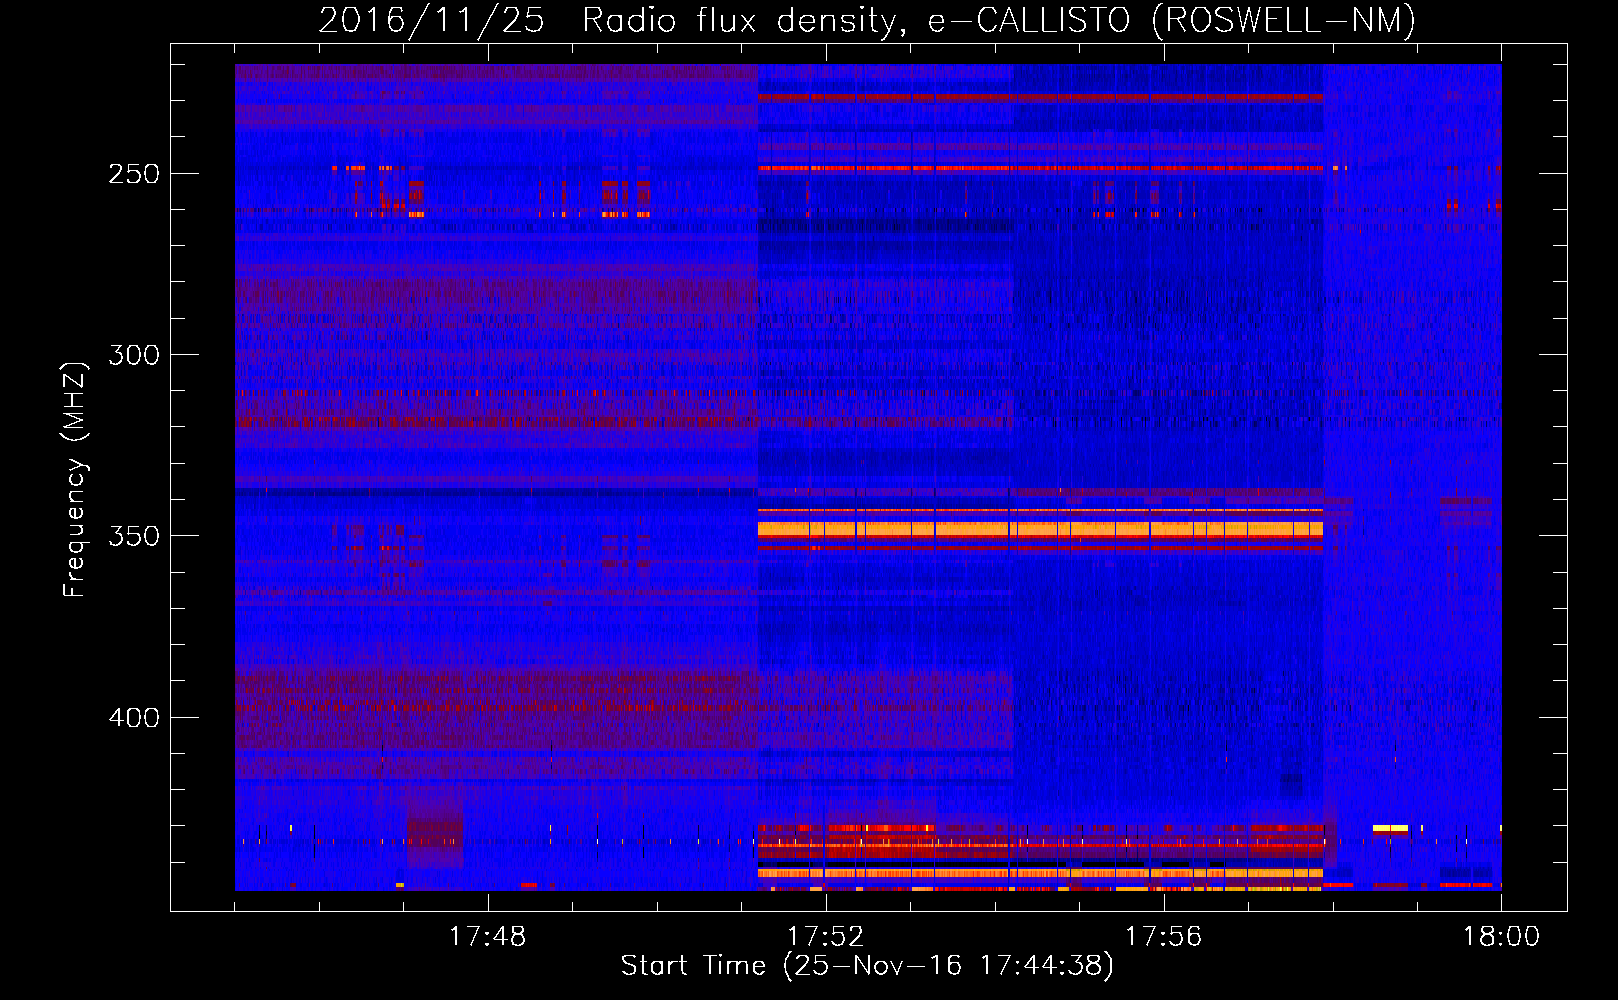
Task: Click the 17:48 time tick label
Action: (x=487, y=937)
